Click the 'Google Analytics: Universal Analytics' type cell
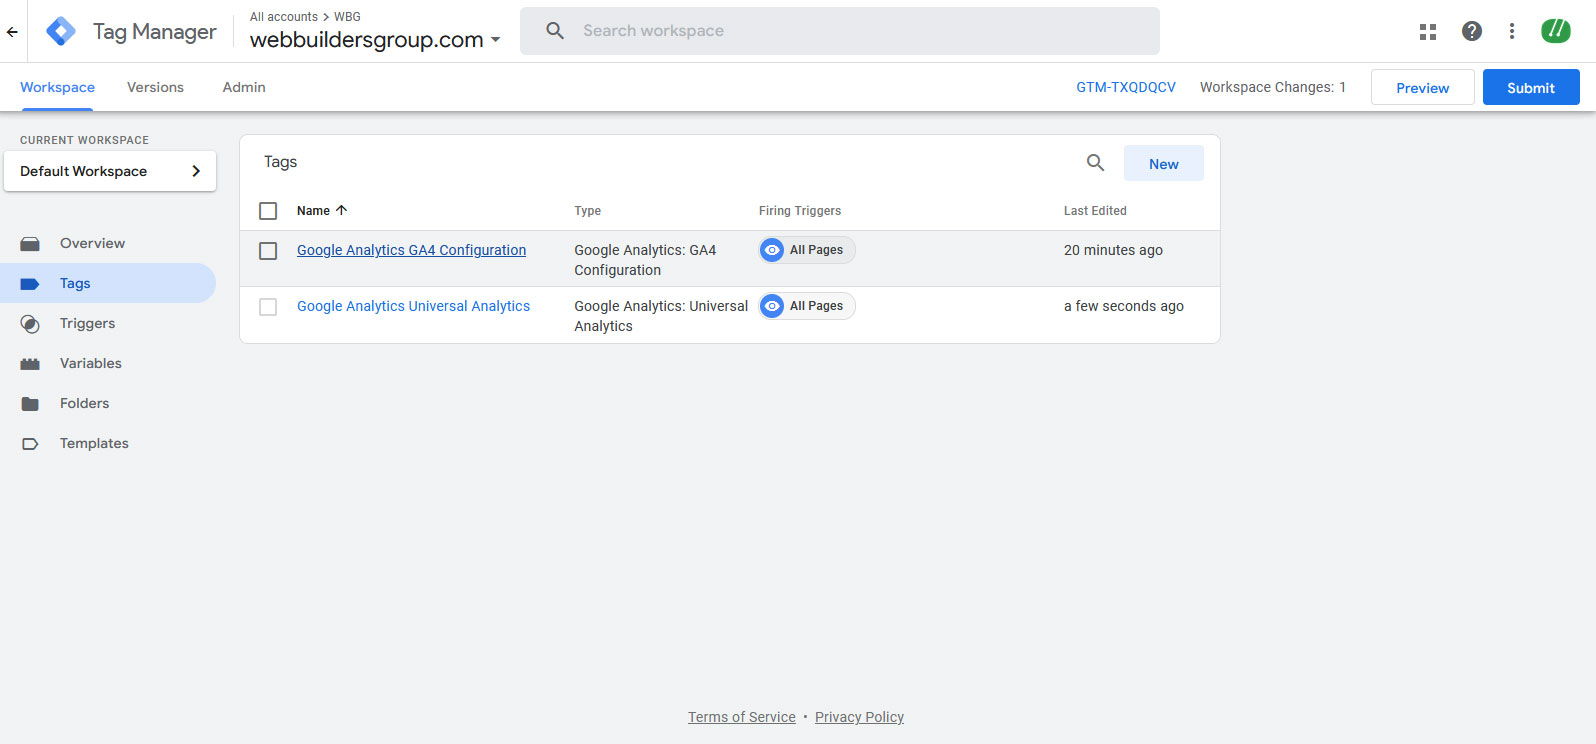1596x744 pixels. pyautogui.click(x=661, y=316)
